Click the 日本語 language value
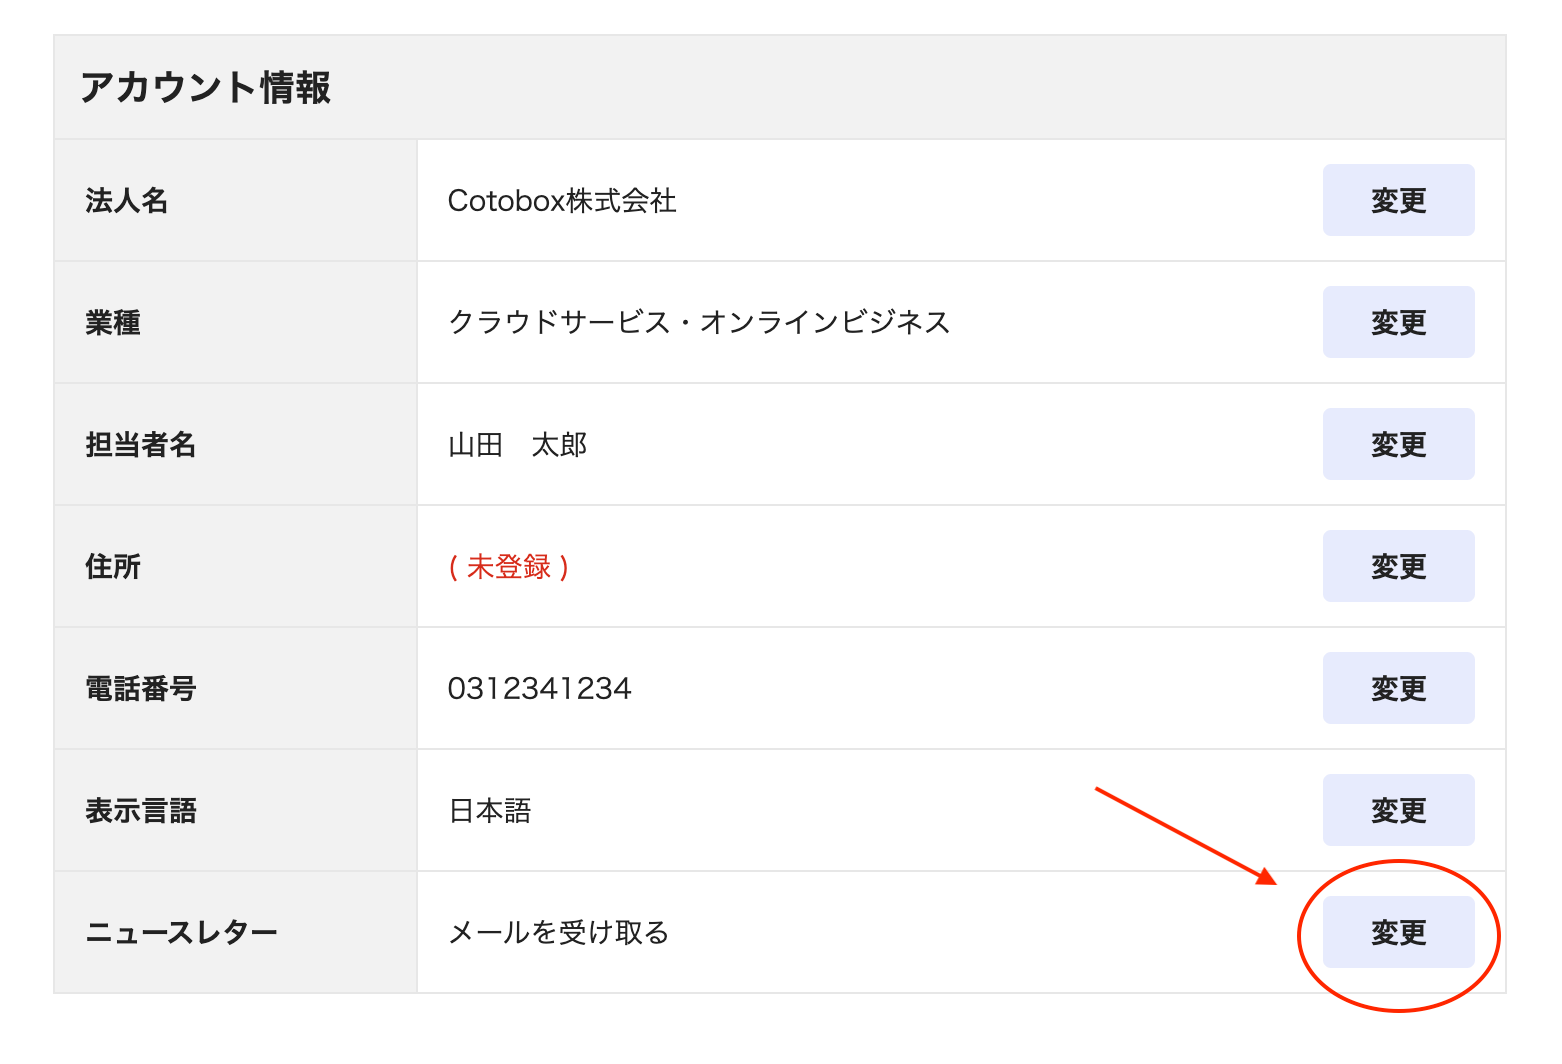 click(490, 811)
